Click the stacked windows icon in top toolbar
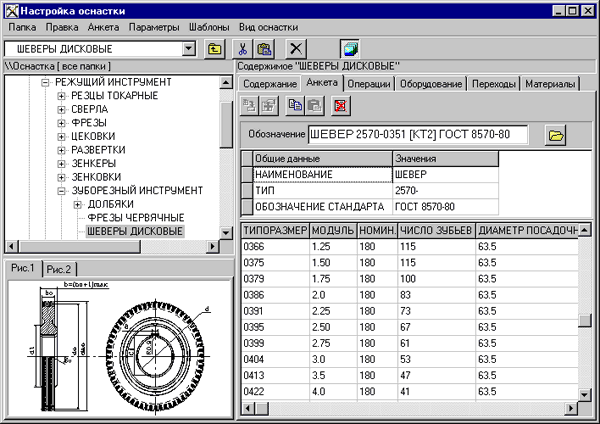 coord(348,48)
